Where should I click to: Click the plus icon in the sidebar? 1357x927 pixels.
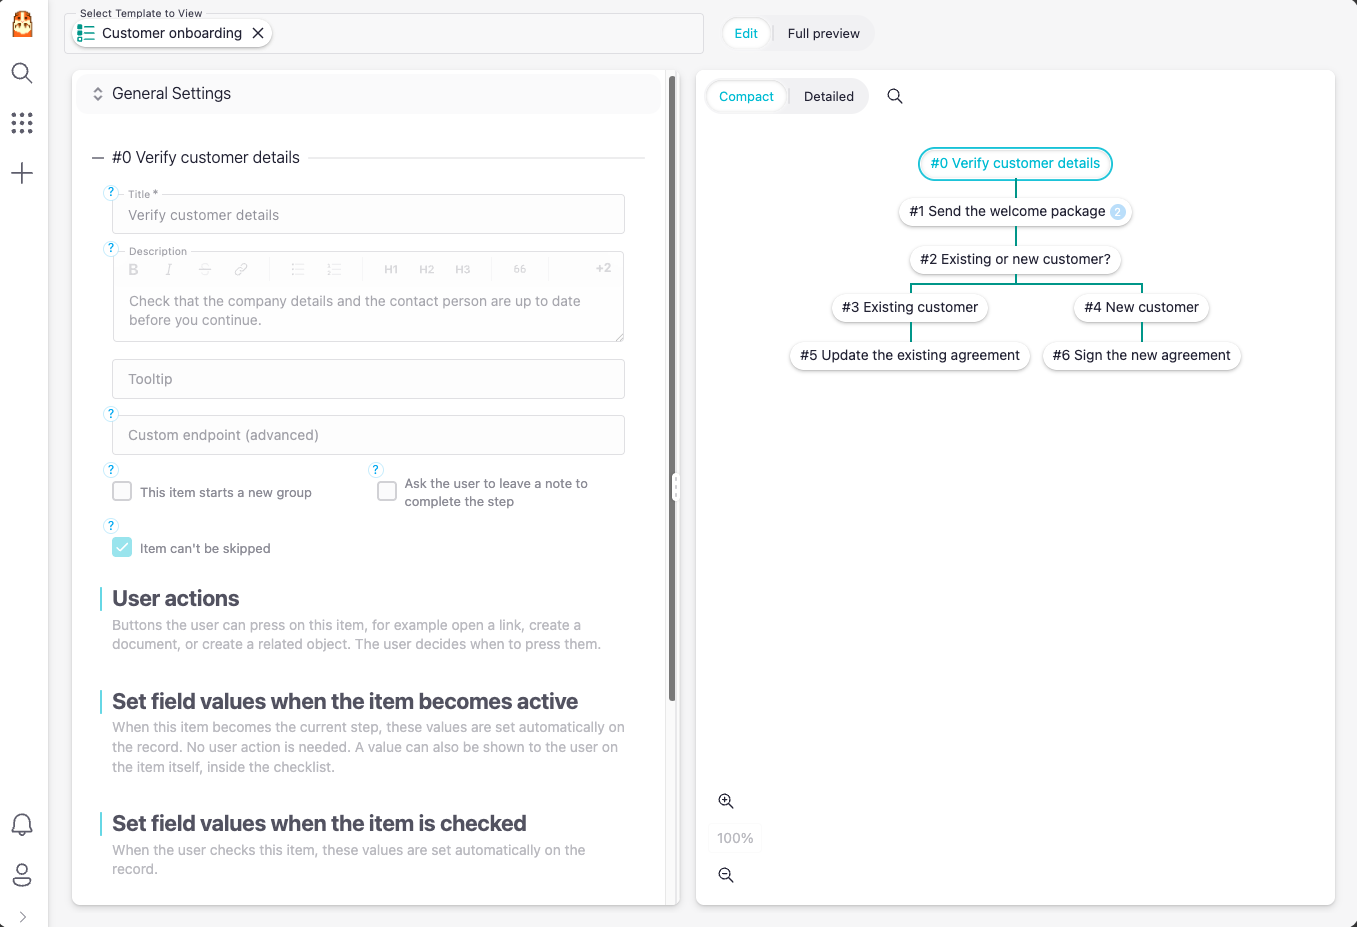(x=22, y=173)
